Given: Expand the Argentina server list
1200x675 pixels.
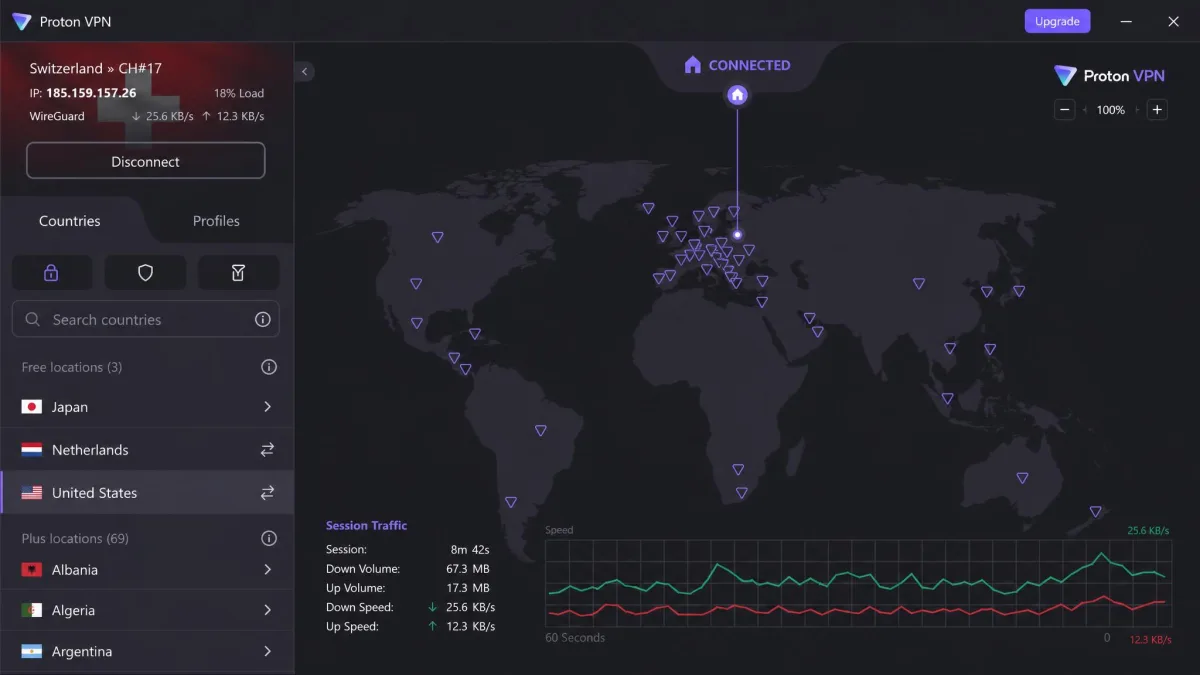Looking at the screenshot, I should (267, 651).
